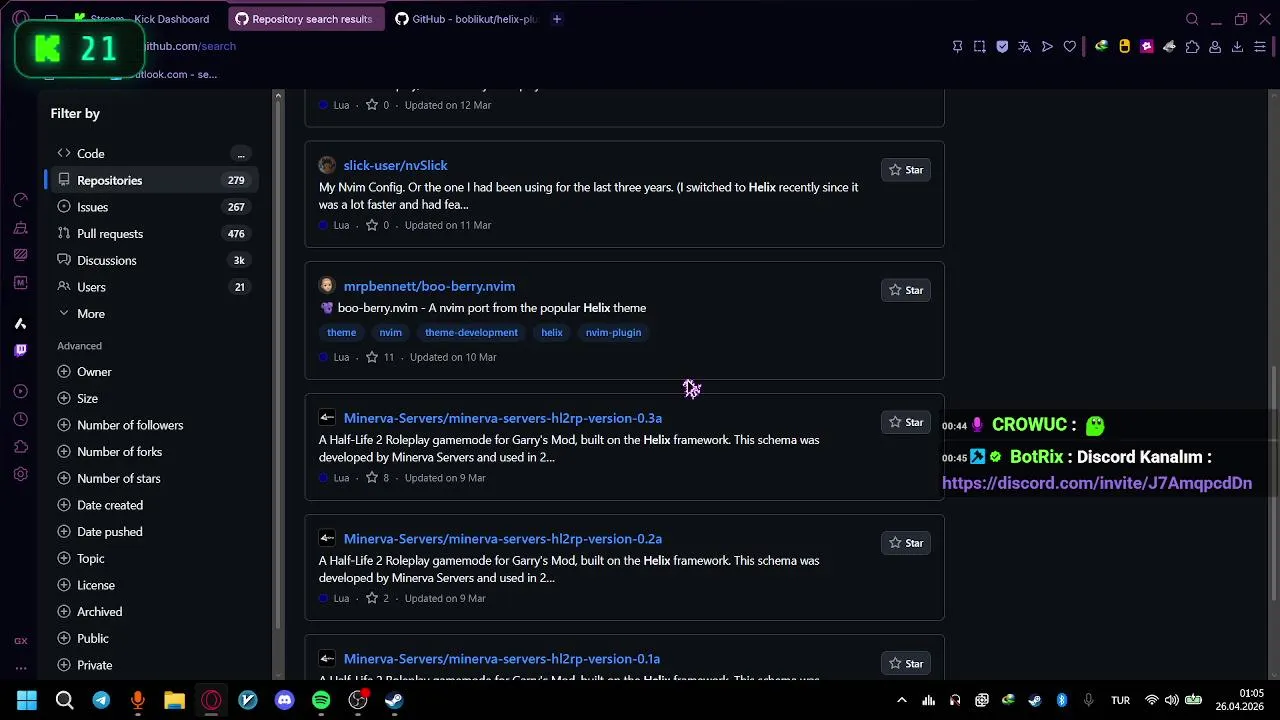Open OBS Studio from the taskbar
This screenshot has width=1280, height=720.
tap(358, 700)
